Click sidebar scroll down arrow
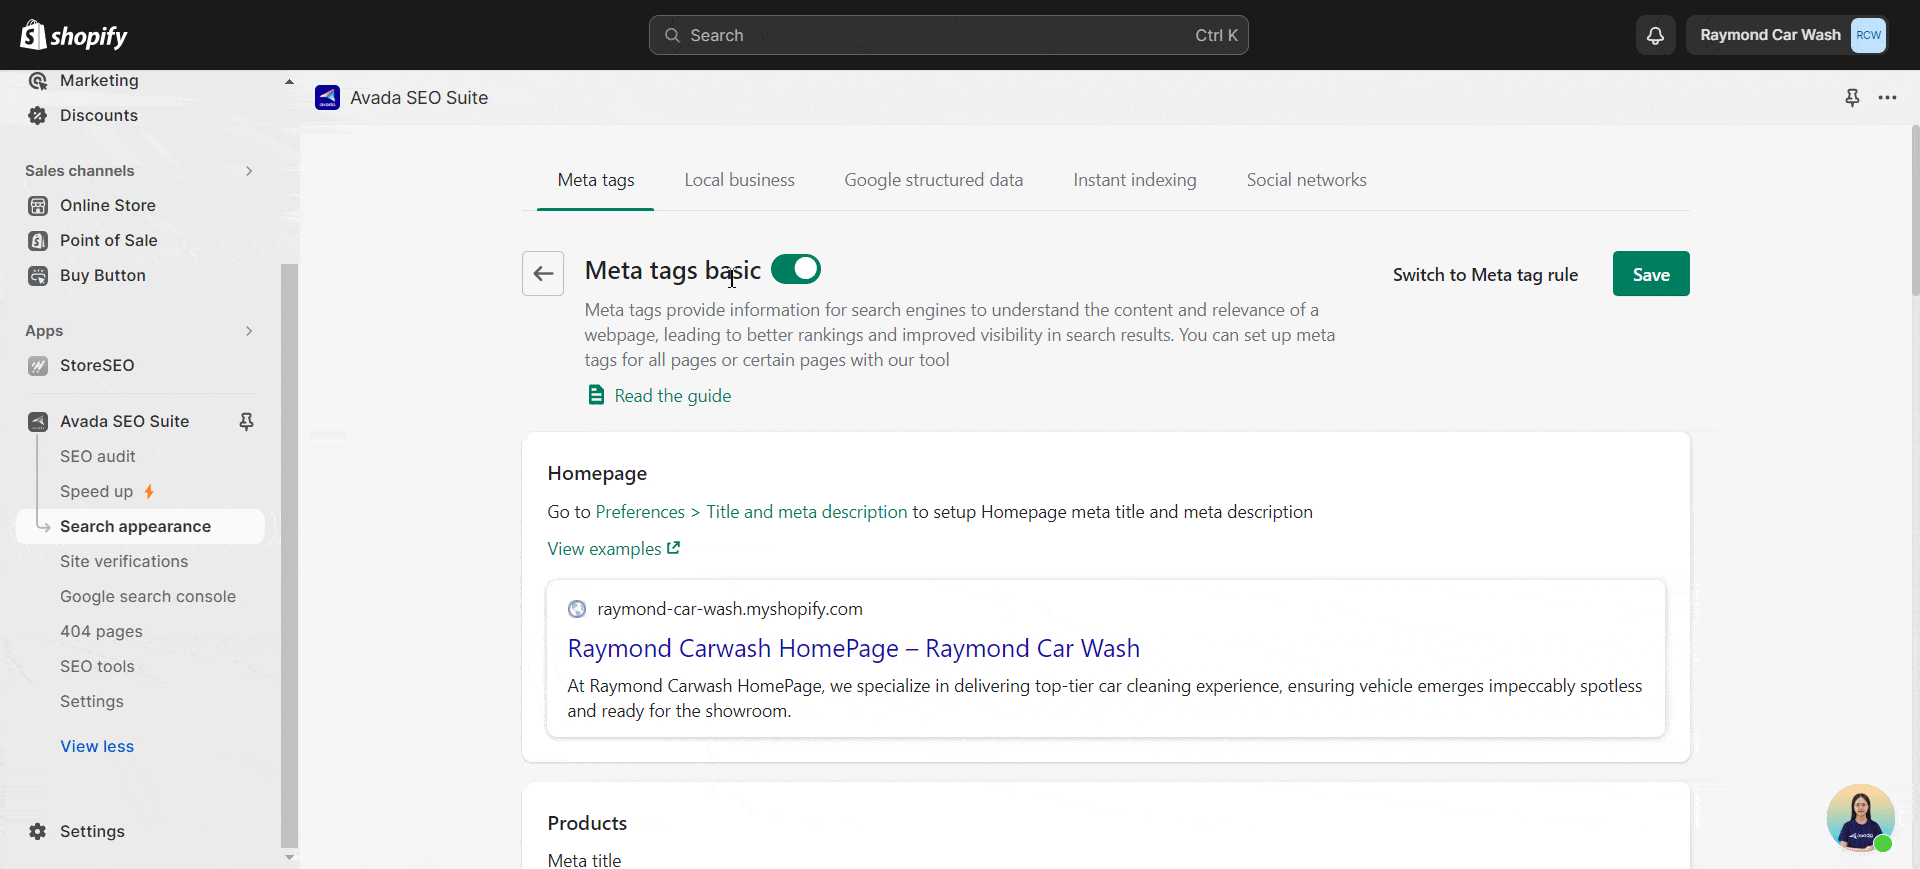 tap(289, 857)
